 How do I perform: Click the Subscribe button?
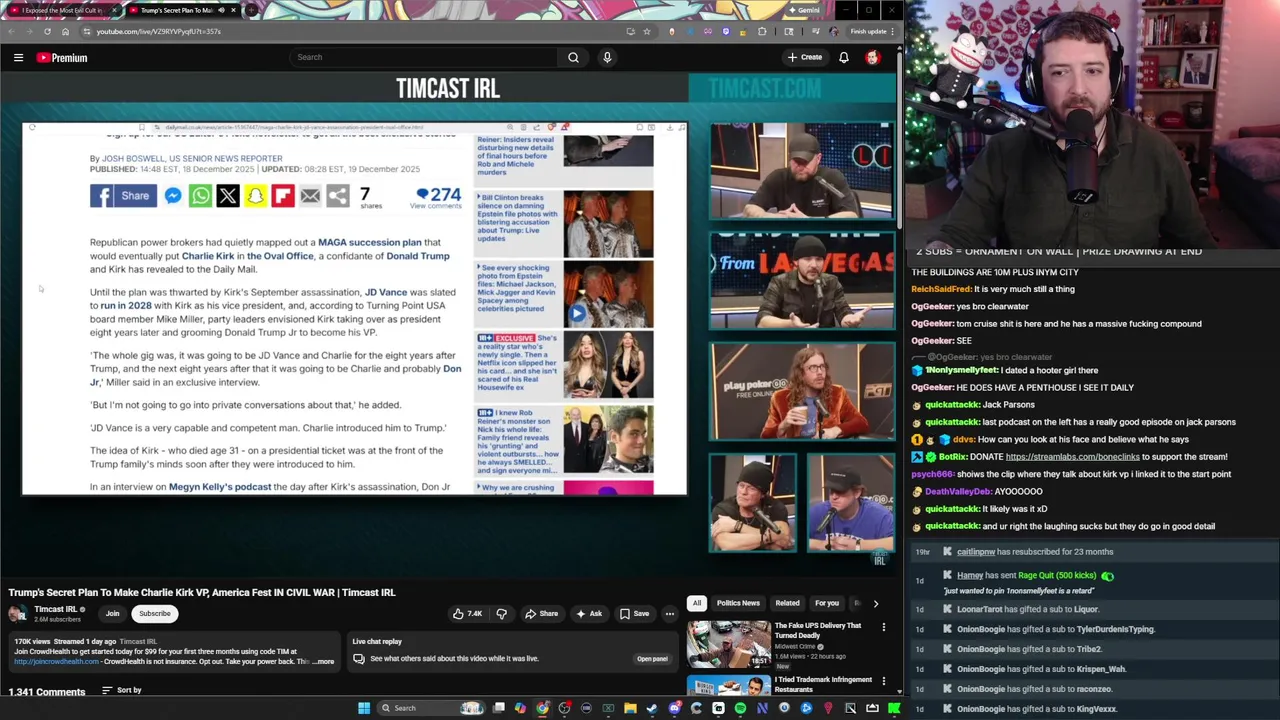(x=155, y=614)
